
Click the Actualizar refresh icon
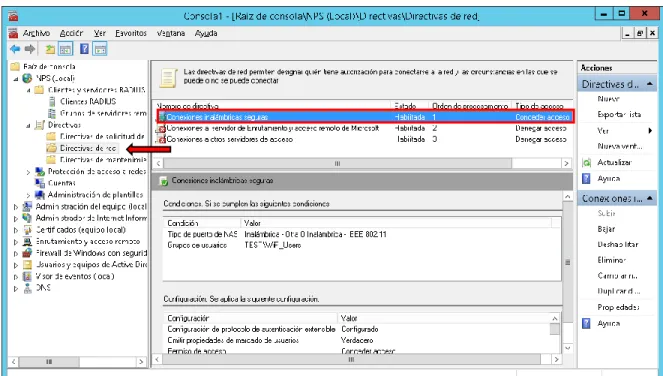click(x=586, y=162)
